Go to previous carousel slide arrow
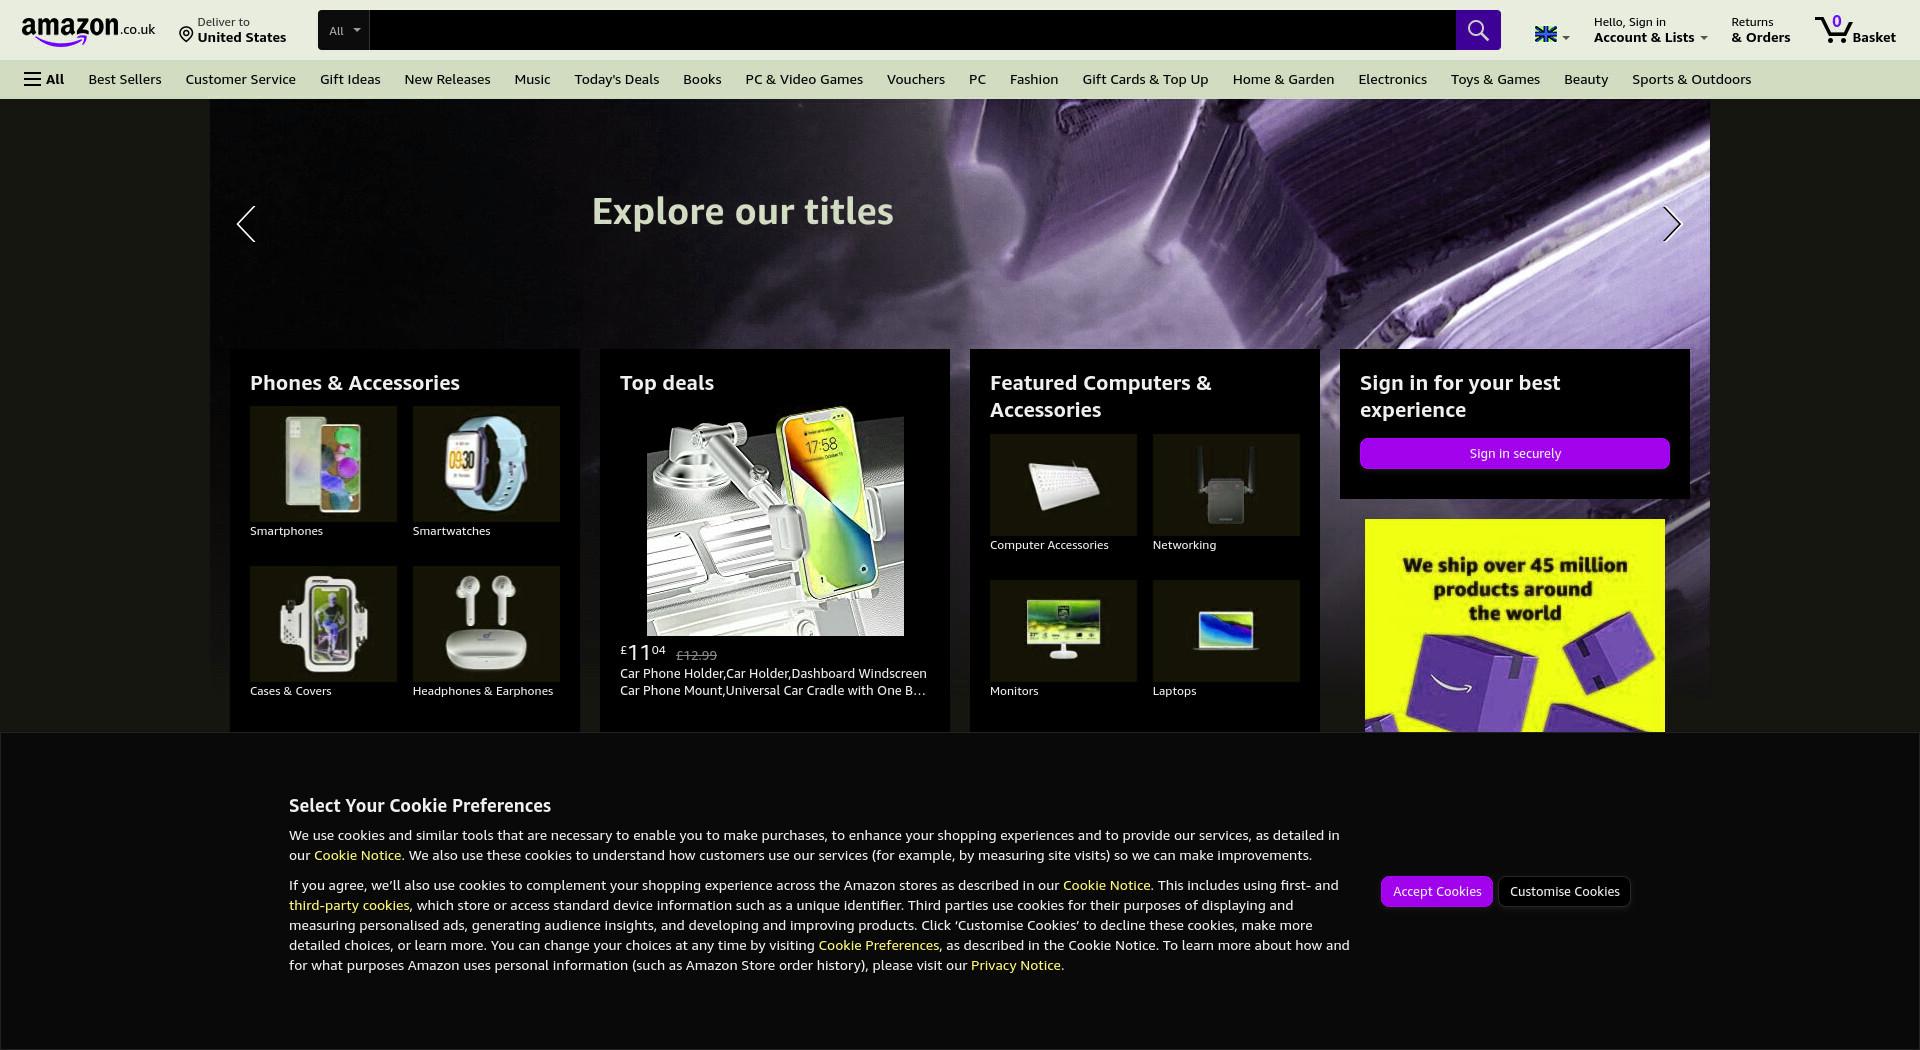 [246, 224]
